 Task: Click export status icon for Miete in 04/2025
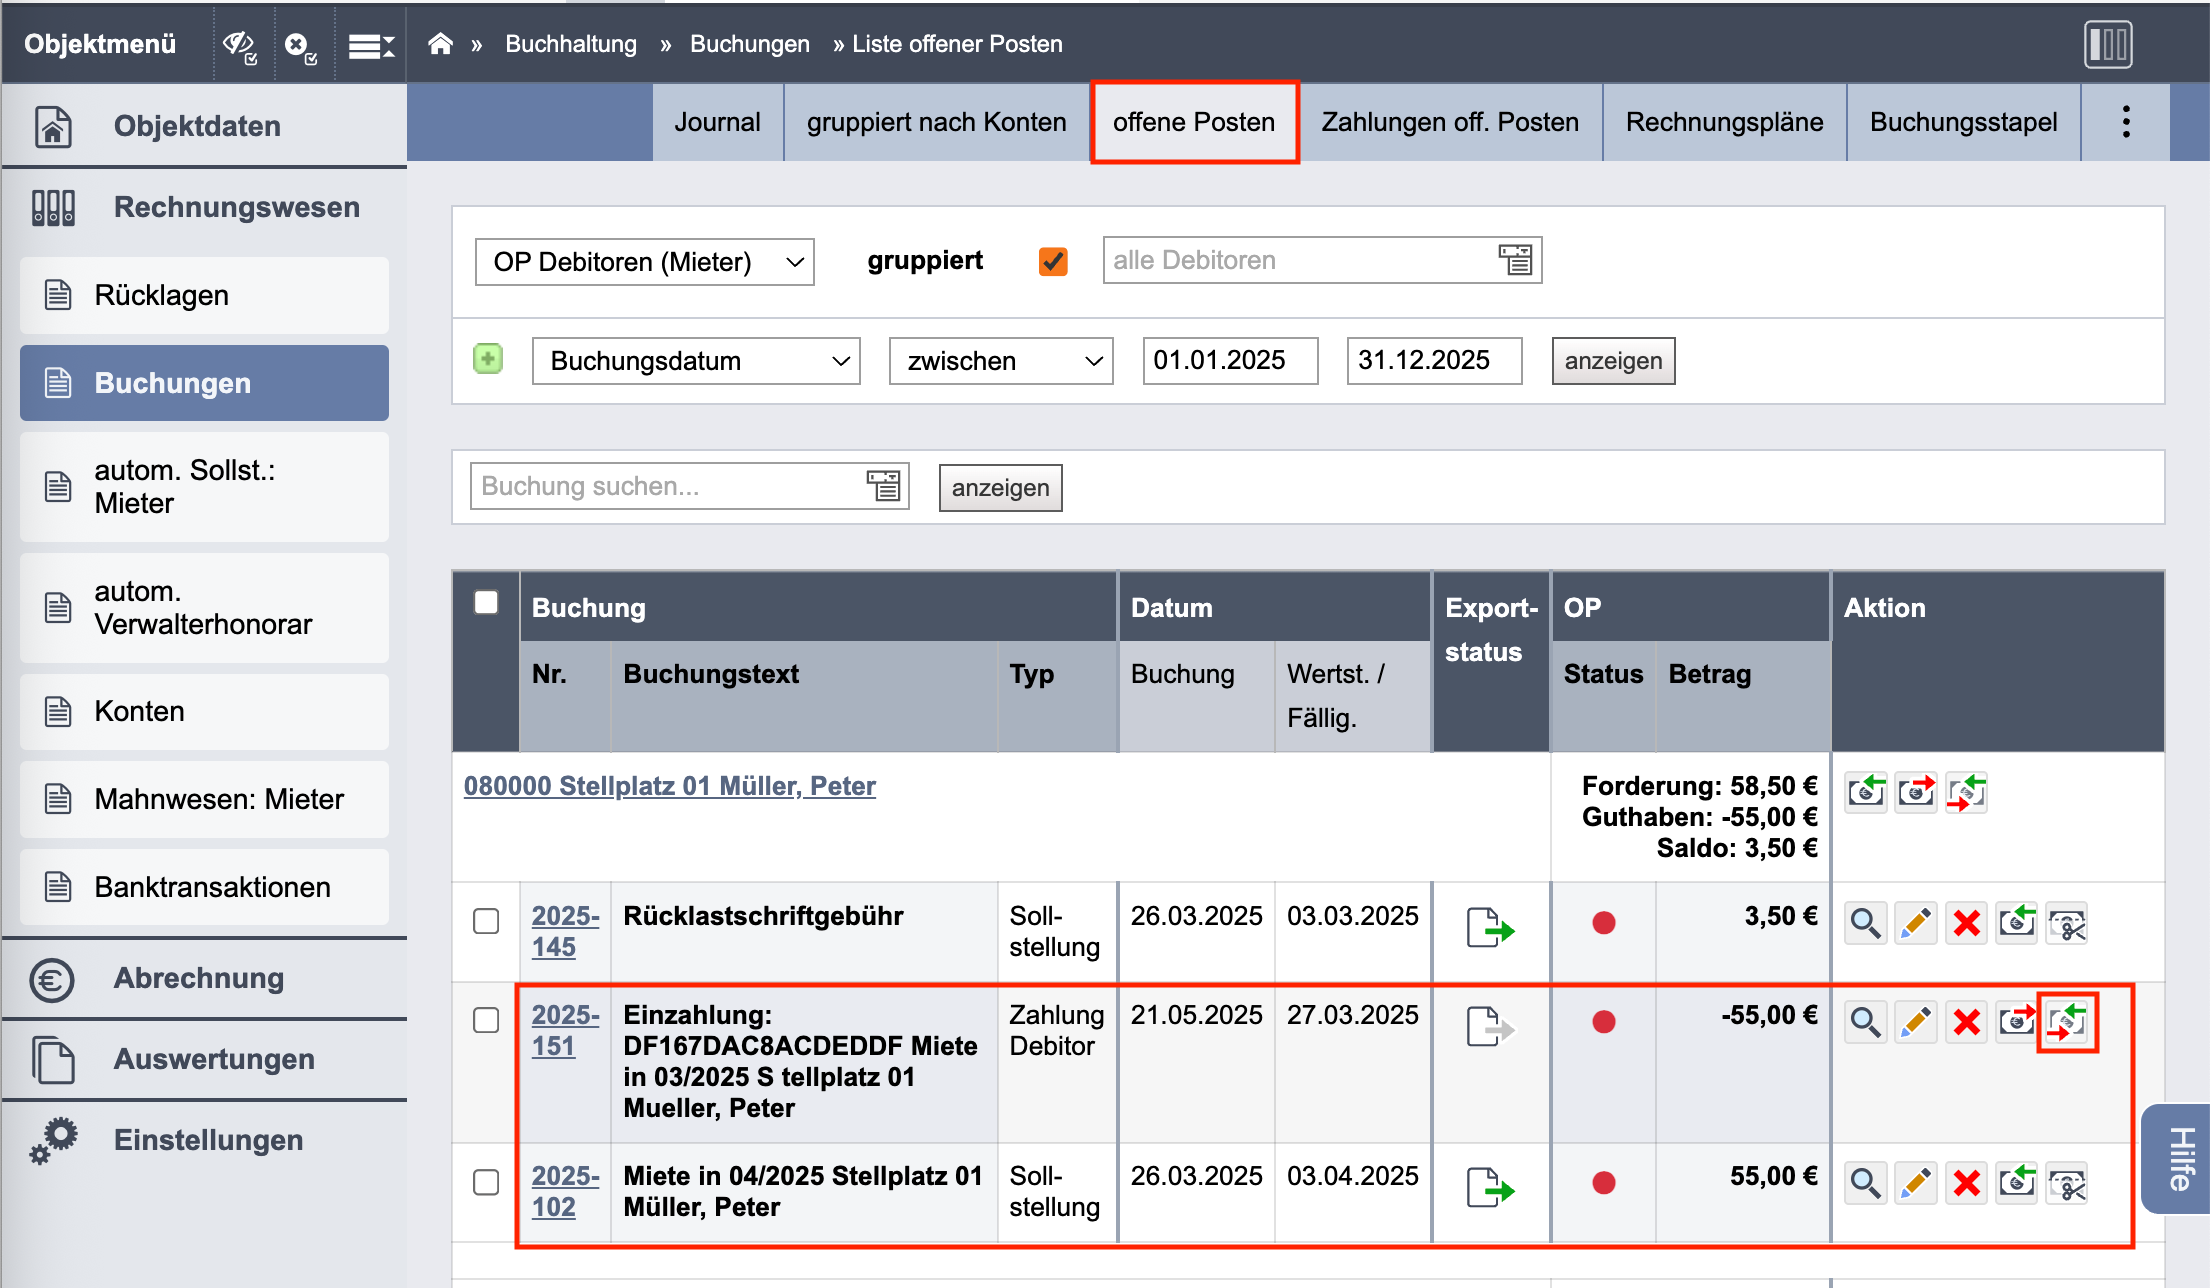(x=1490, y=1186)
